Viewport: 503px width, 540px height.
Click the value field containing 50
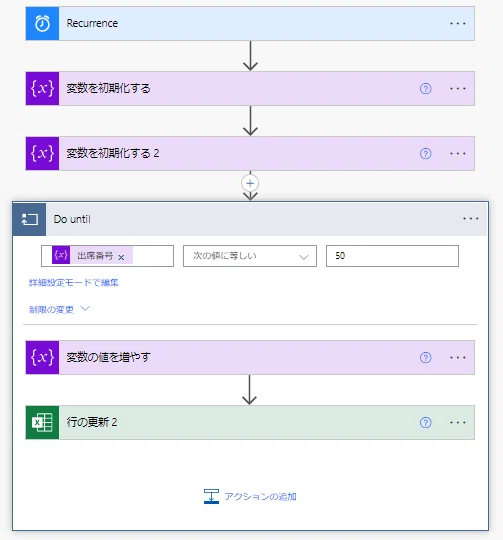tap(392, 256)
